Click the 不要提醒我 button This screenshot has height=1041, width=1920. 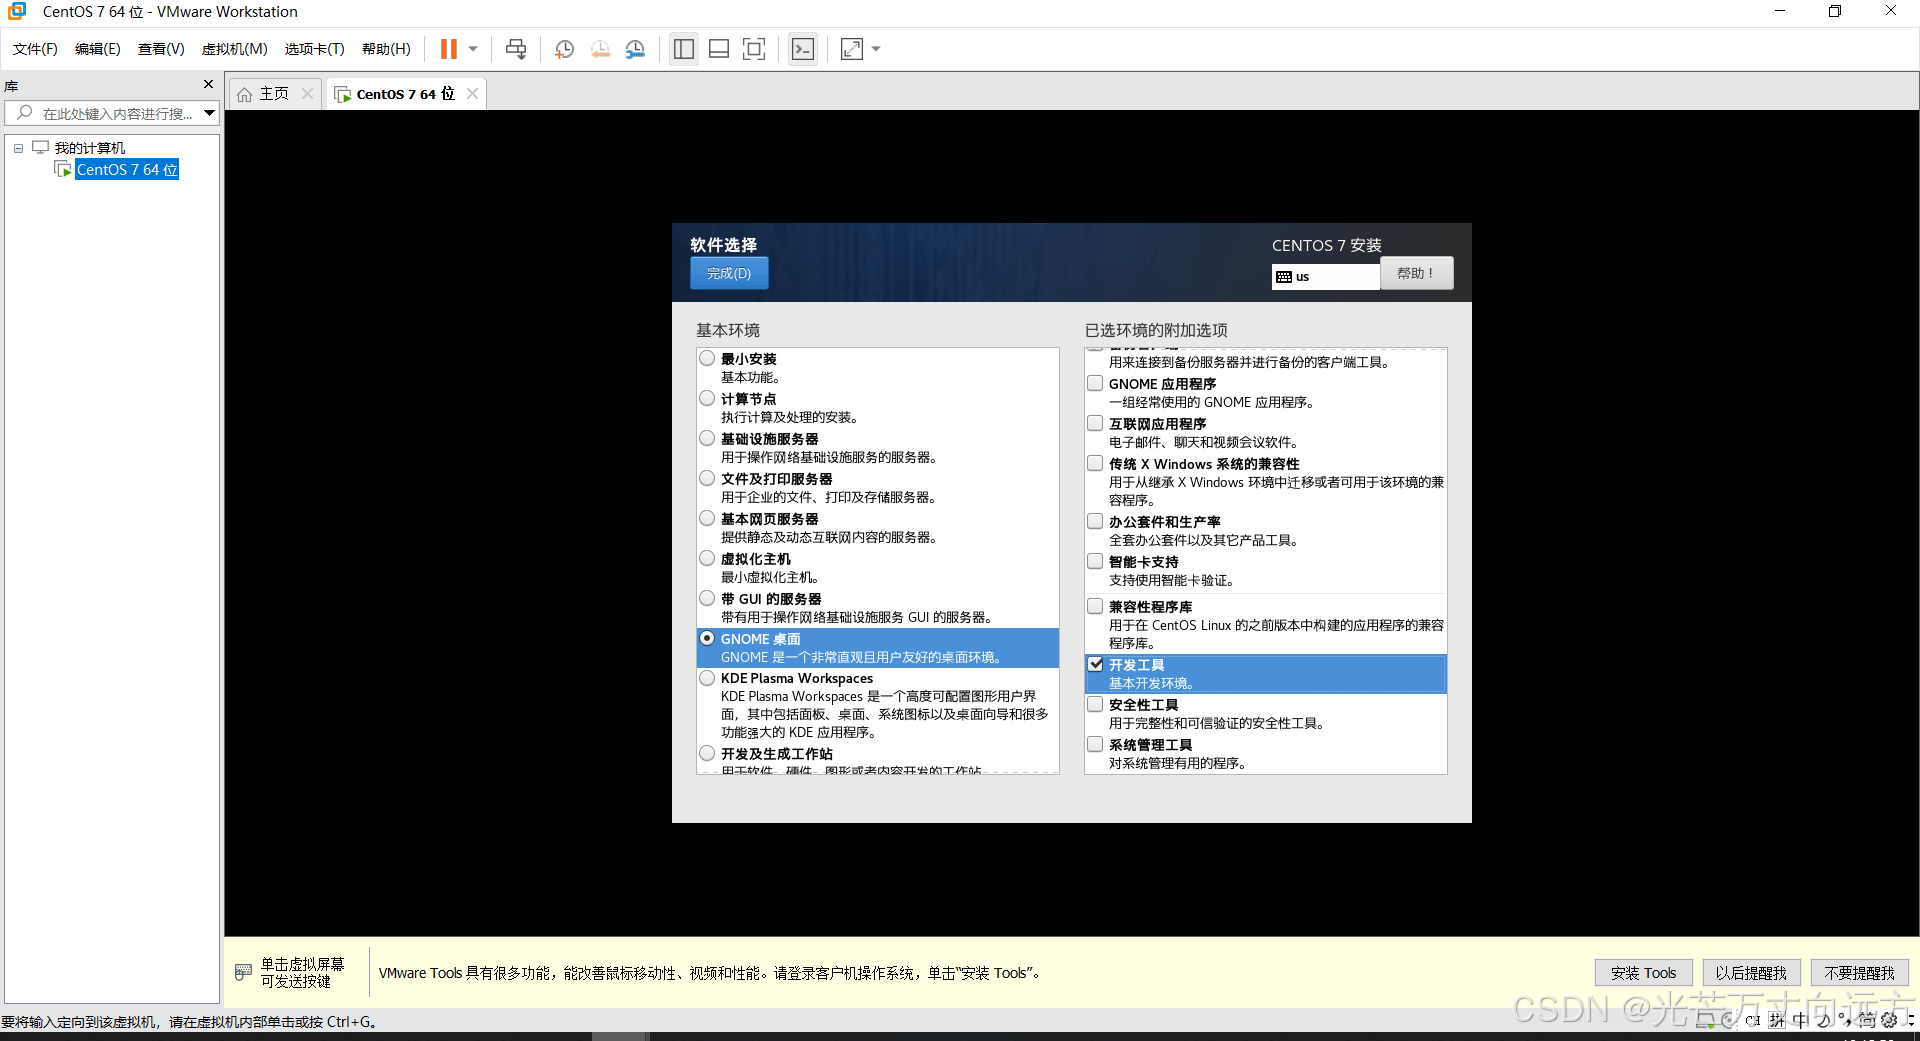[x=1859, y=973]
